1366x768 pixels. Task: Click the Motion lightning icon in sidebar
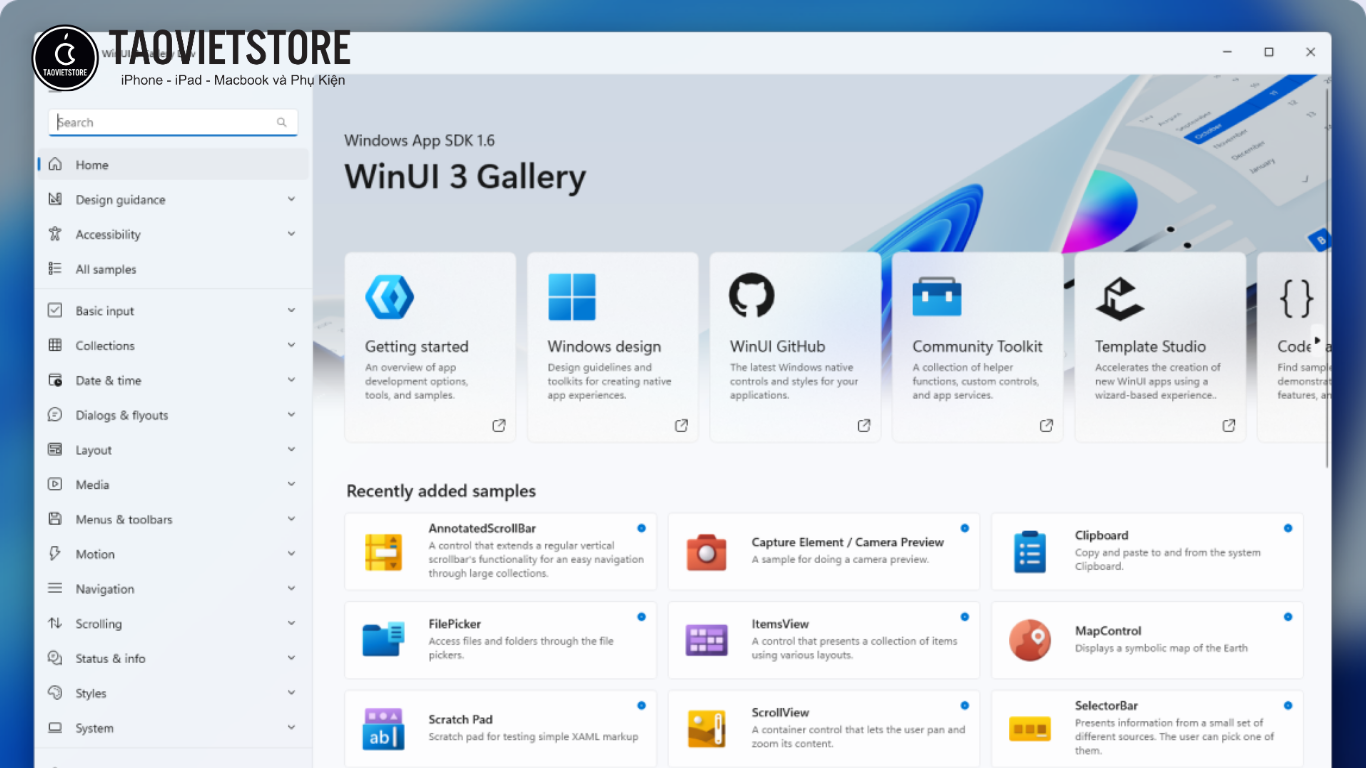tap(55, 554)
